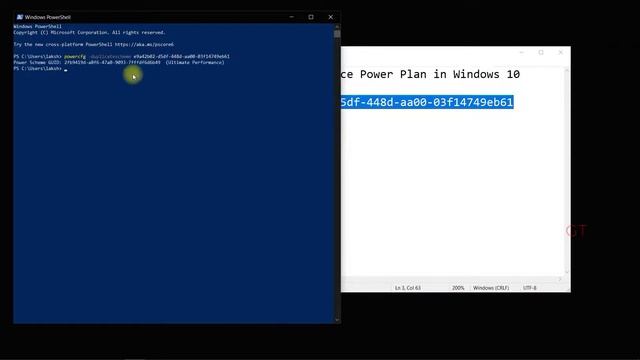Minimize the Windows PowerShell window
The width and height of the screenshot is (640, 360).
(x=291, y=17)
